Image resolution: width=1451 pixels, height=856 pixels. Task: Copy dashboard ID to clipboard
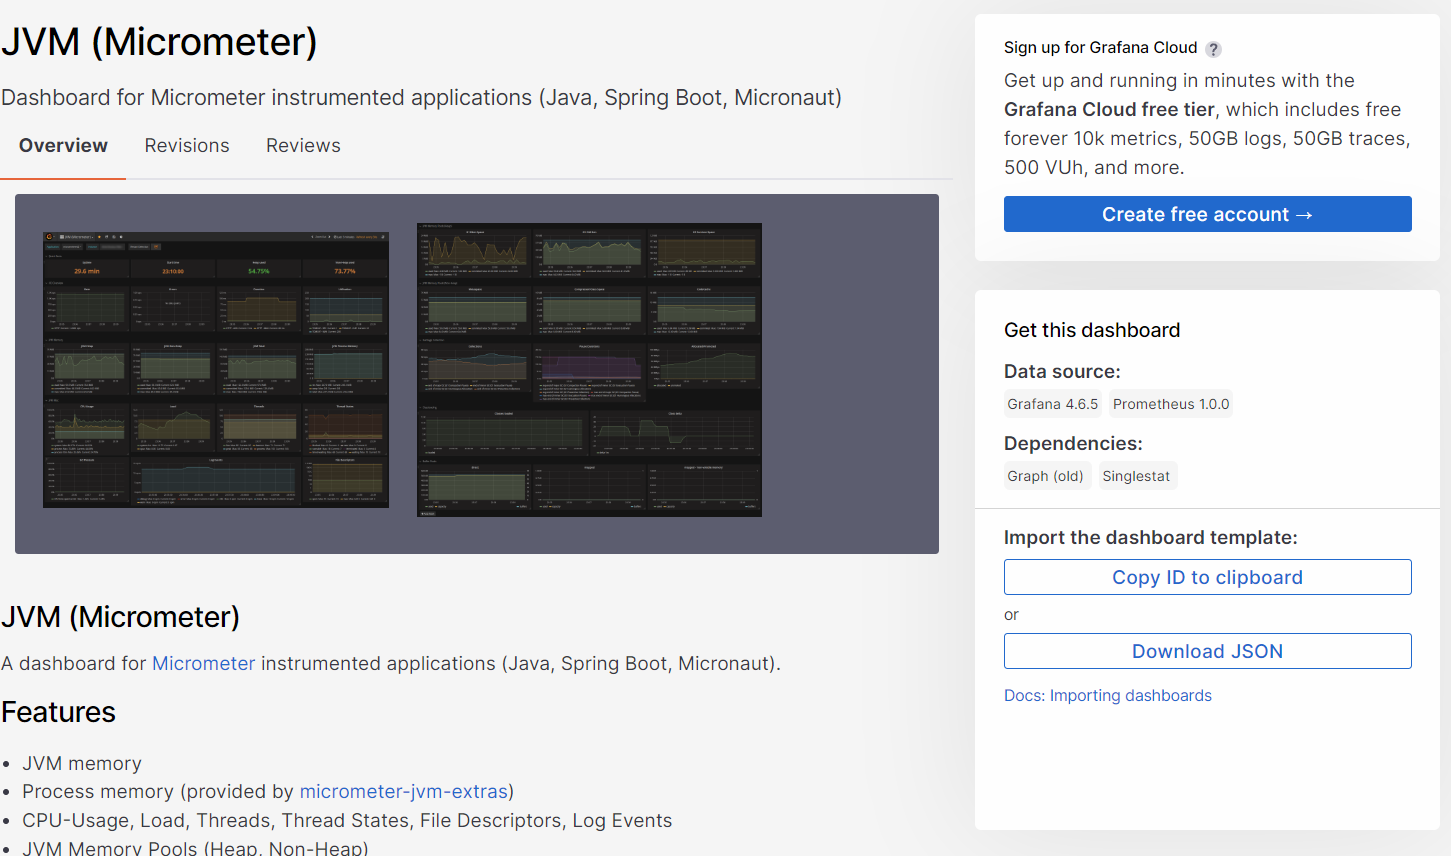click(1207, 577)
